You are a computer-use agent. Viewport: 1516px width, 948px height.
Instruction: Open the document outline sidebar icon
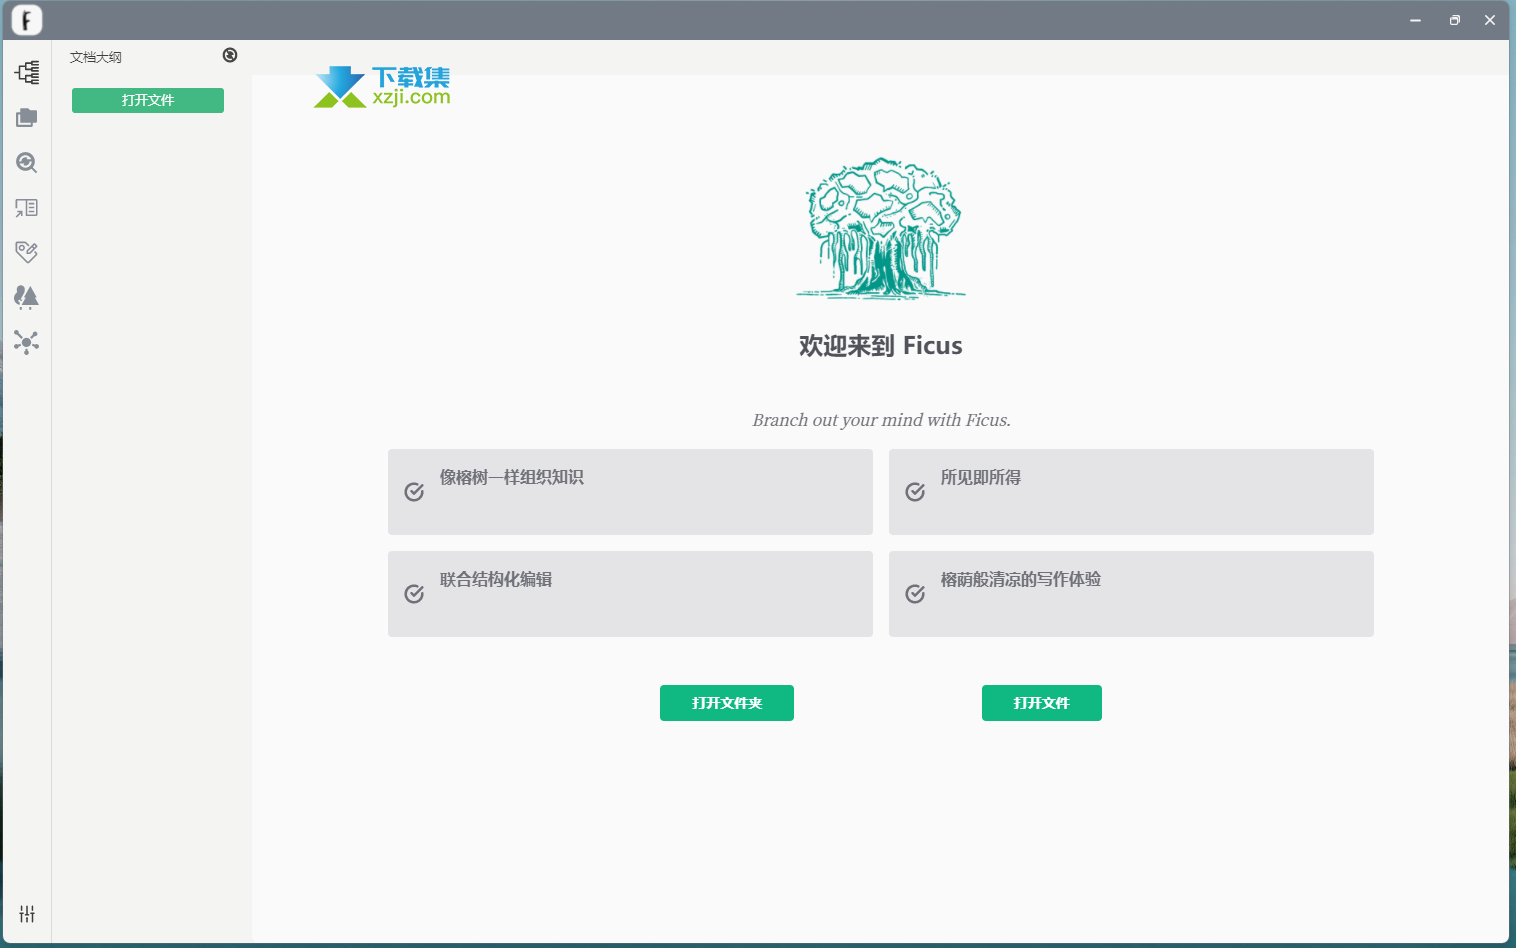tap(27, 72)
